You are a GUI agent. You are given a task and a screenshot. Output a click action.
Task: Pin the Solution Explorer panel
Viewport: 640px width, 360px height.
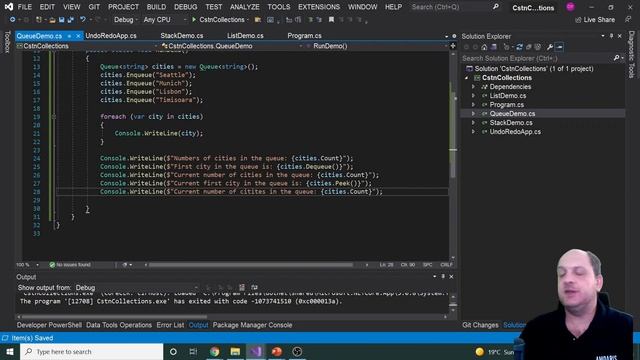(611, 36)
